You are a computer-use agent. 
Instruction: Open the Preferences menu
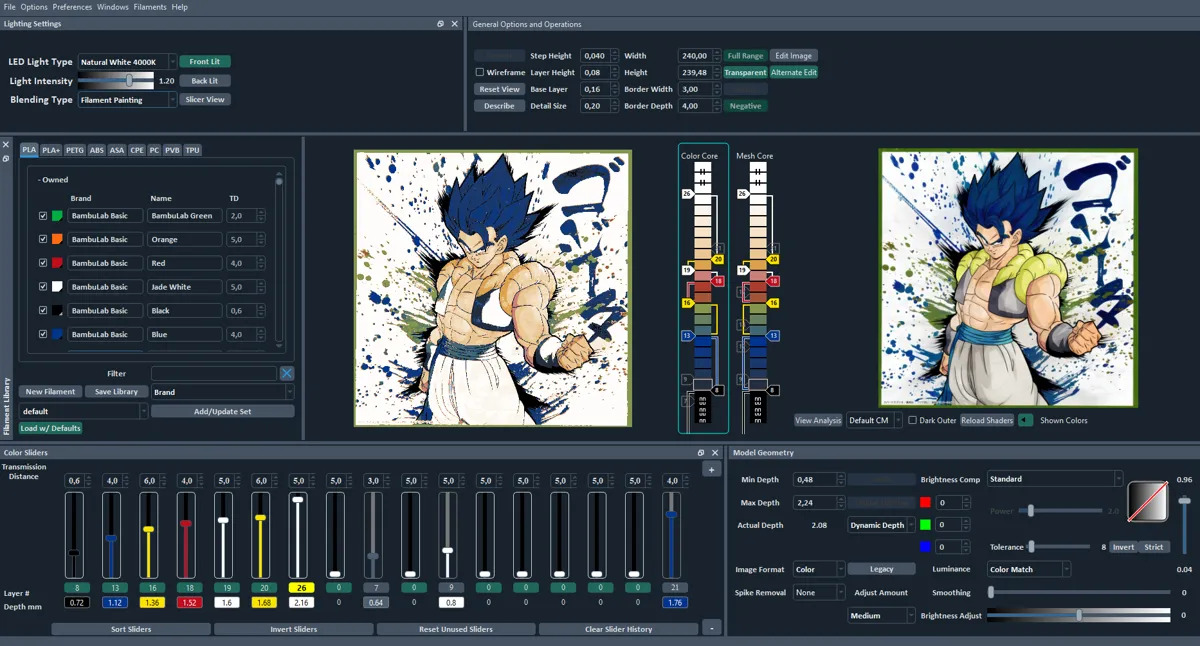(x=72, y=7)
